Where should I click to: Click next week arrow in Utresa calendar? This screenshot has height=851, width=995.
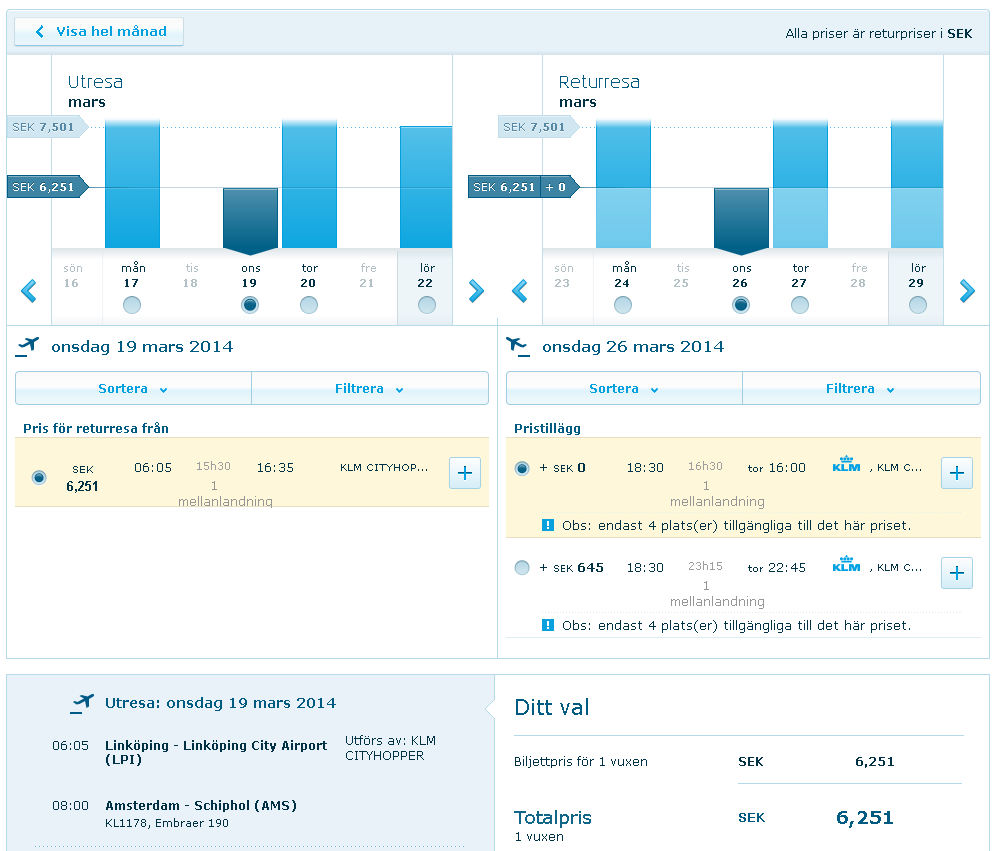(x=476, y=291)
